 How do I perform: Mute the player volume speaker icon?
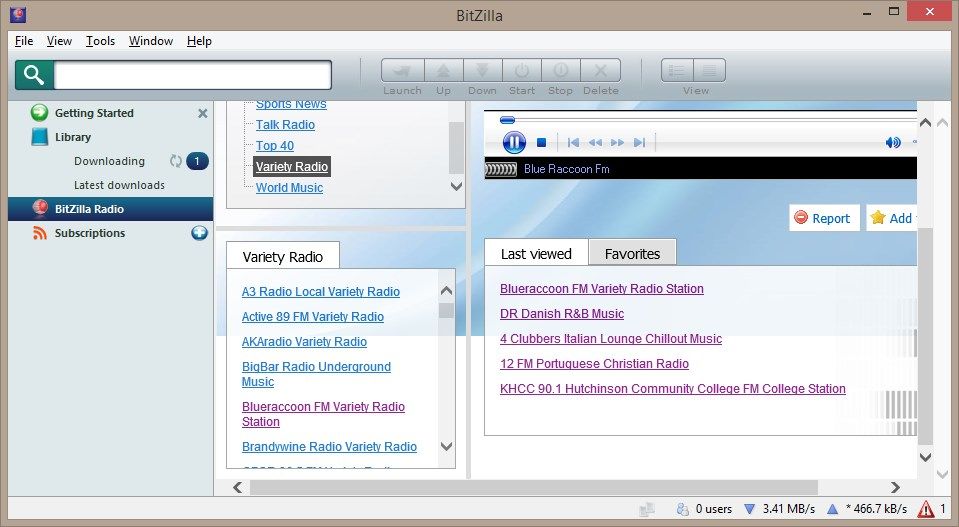click(893, 142)
